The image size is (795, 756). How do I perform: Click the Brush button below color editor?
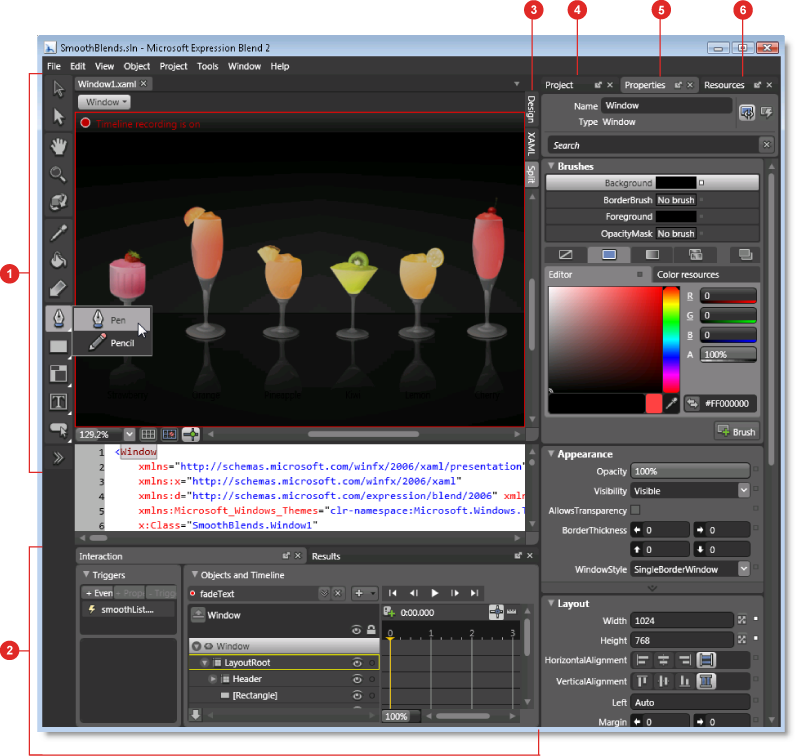click(736, 431)
